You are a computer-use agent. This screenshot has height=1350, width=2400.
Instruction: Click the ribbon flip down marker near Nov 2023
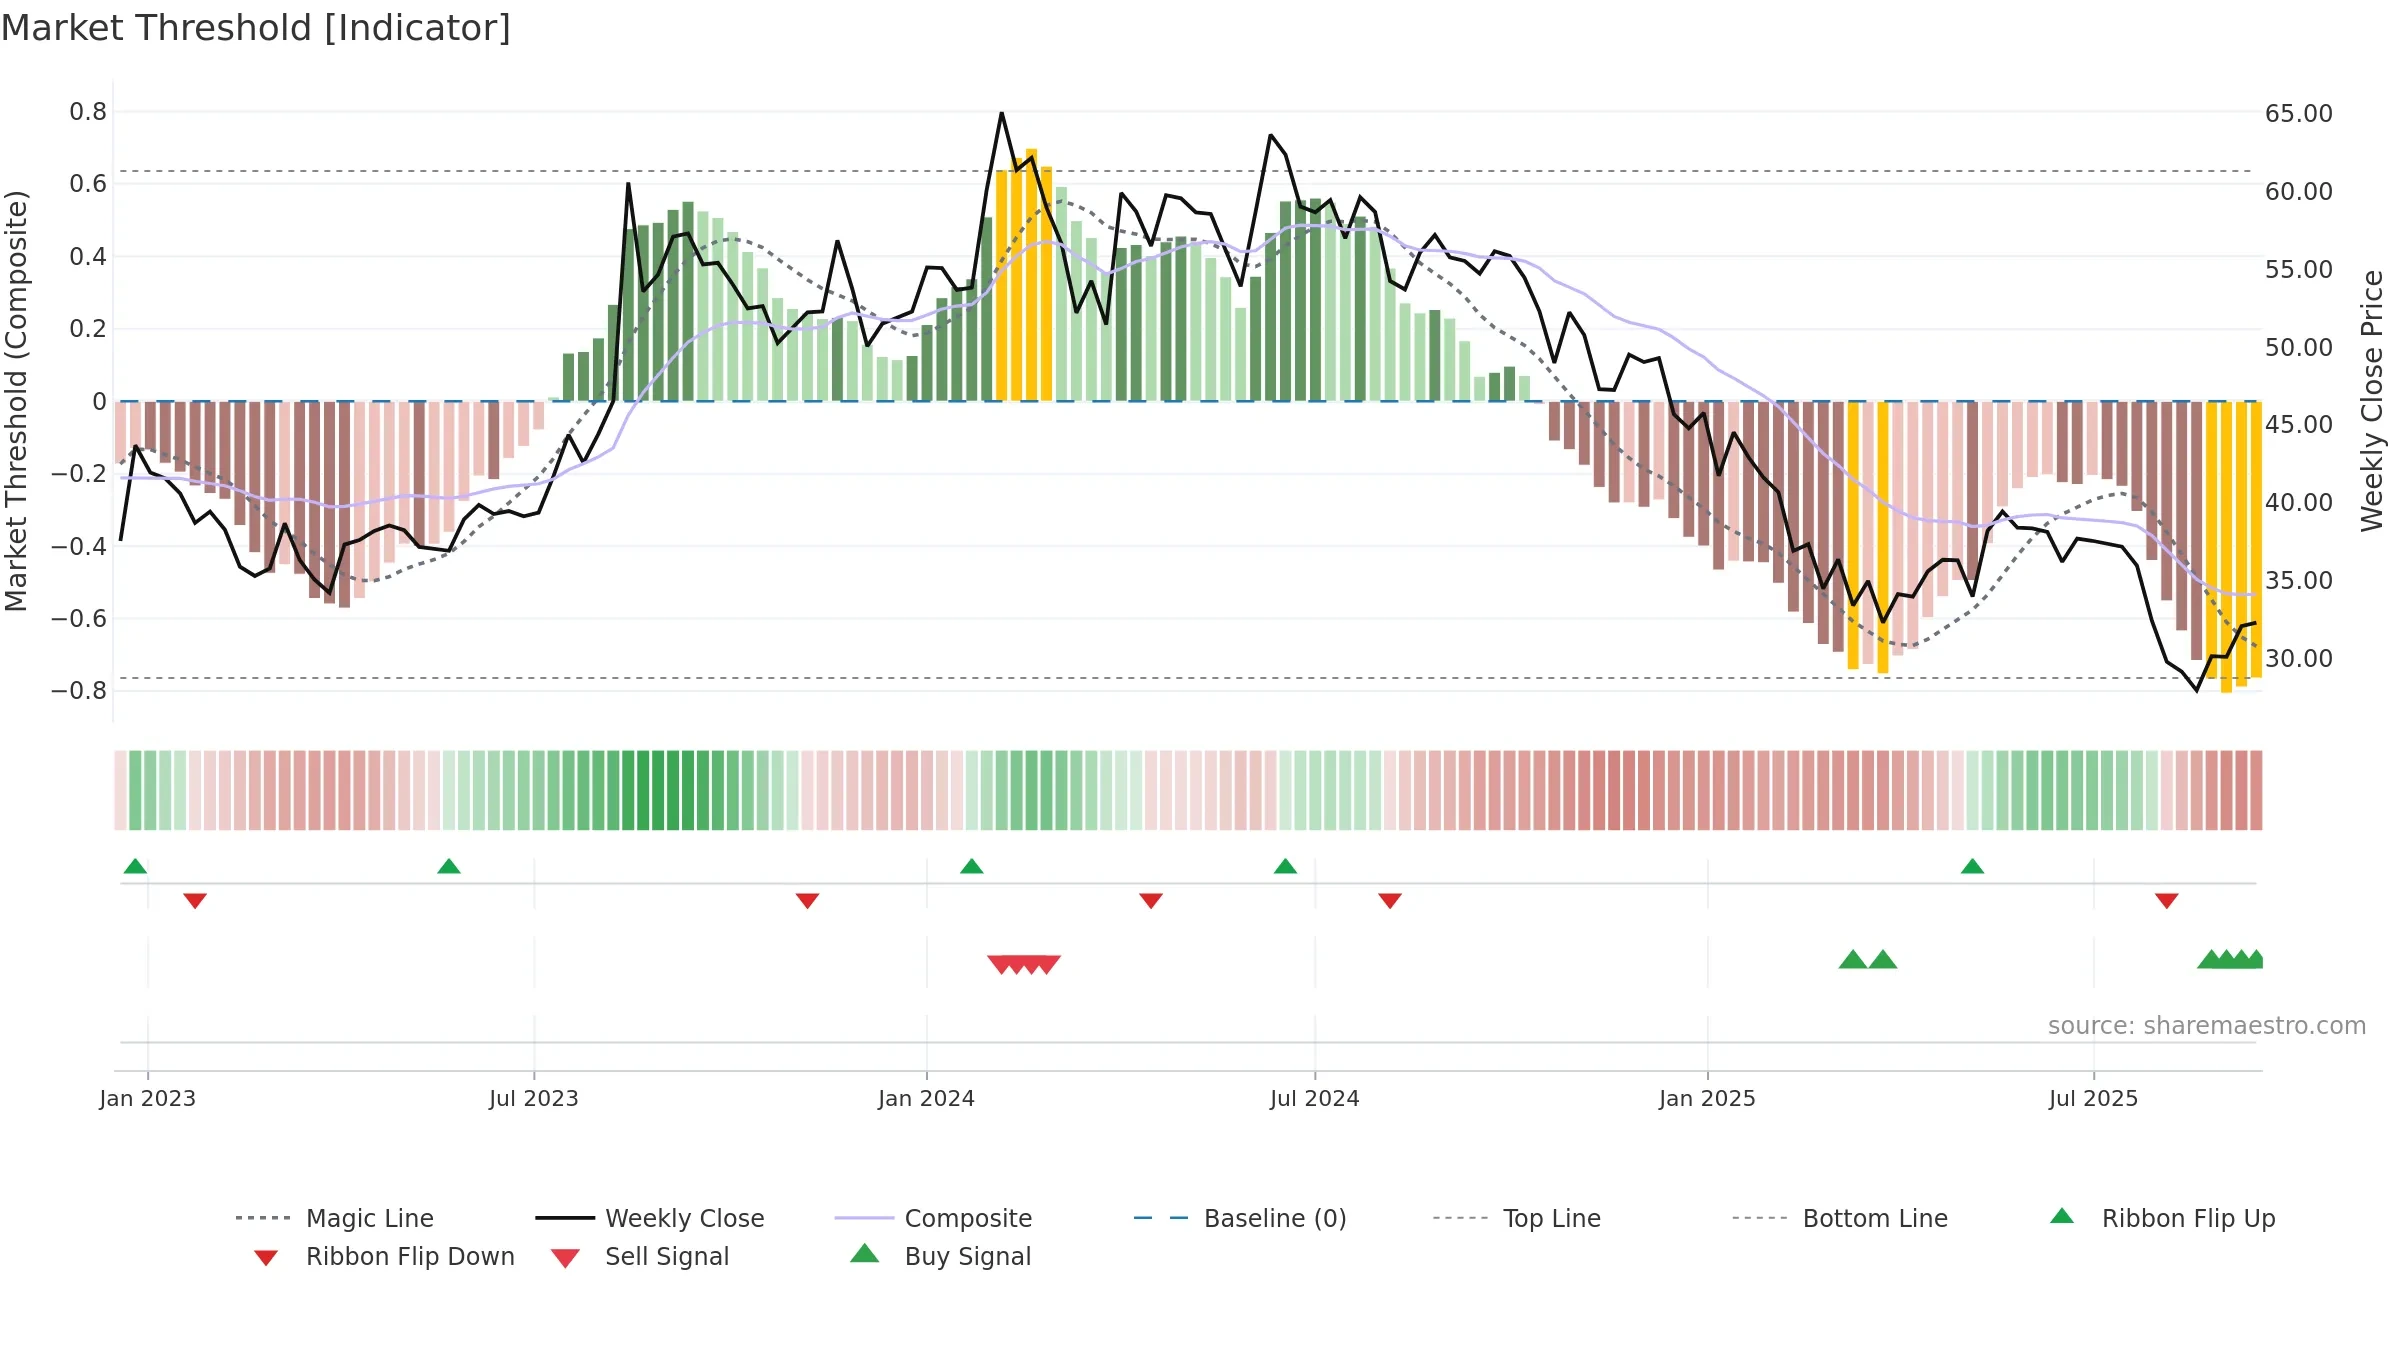(x=807, y=901)
